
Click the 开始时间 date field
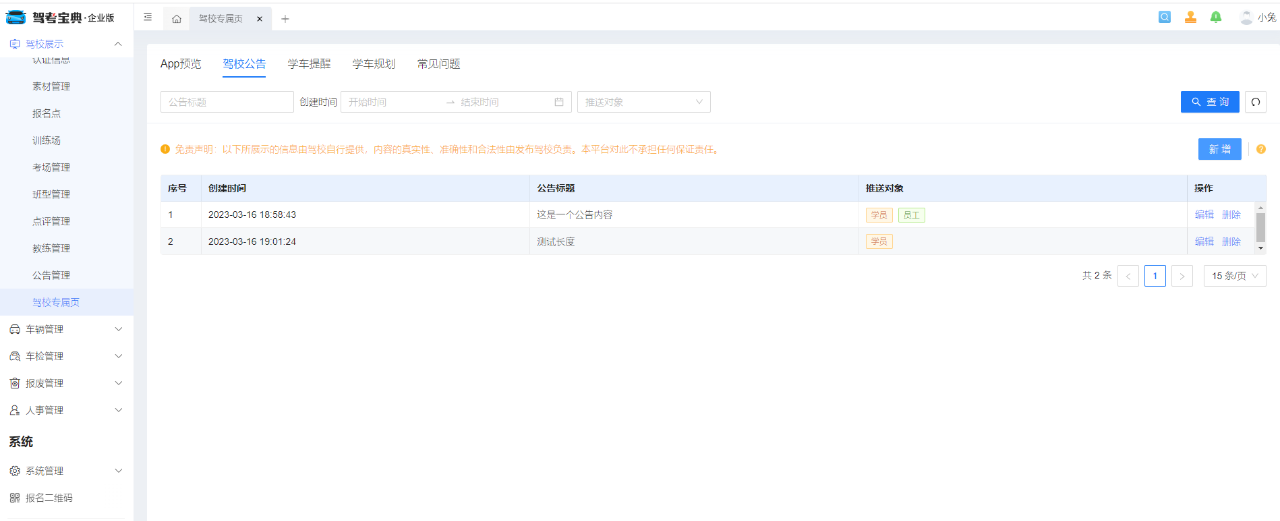(392, 102)
